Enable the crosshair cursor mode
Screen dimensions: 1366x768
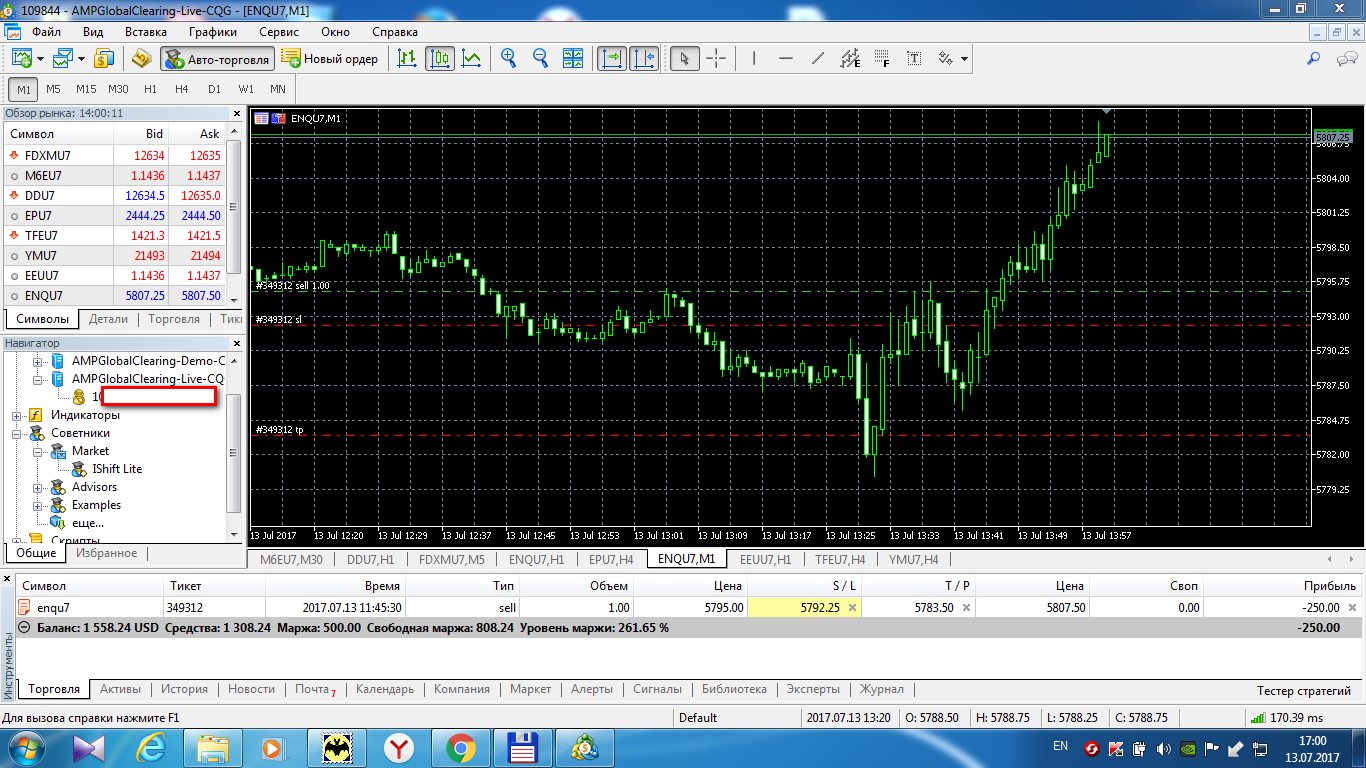coord(716,58)
